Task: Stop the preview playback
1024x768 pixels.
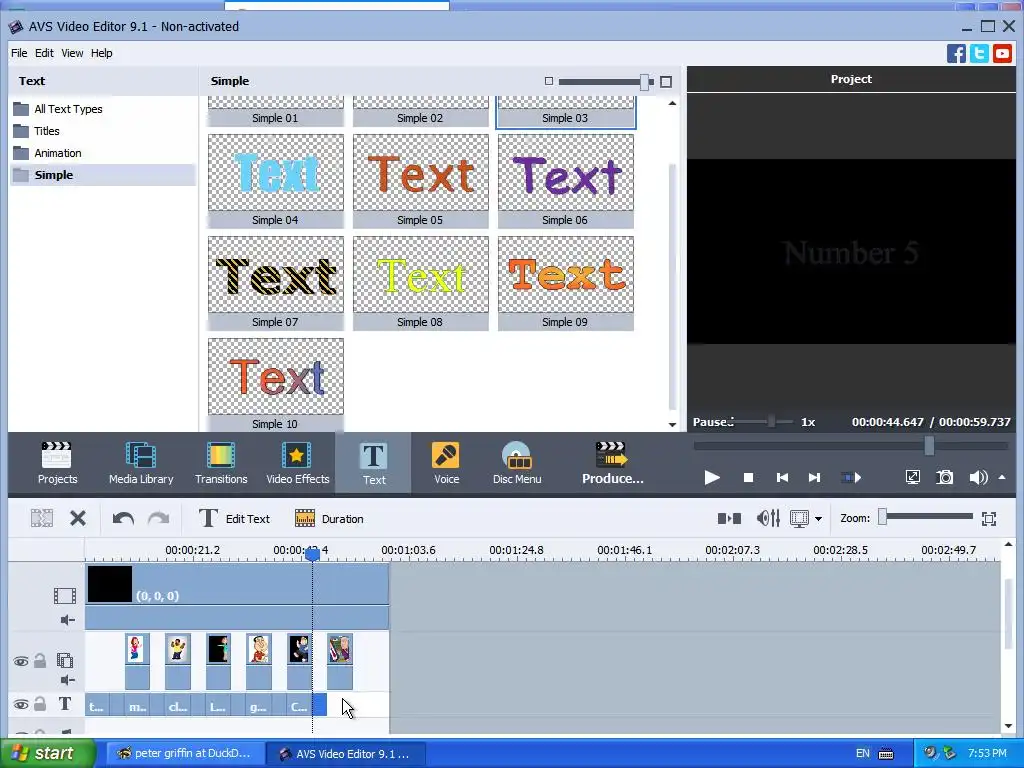Action: (748, 477)
